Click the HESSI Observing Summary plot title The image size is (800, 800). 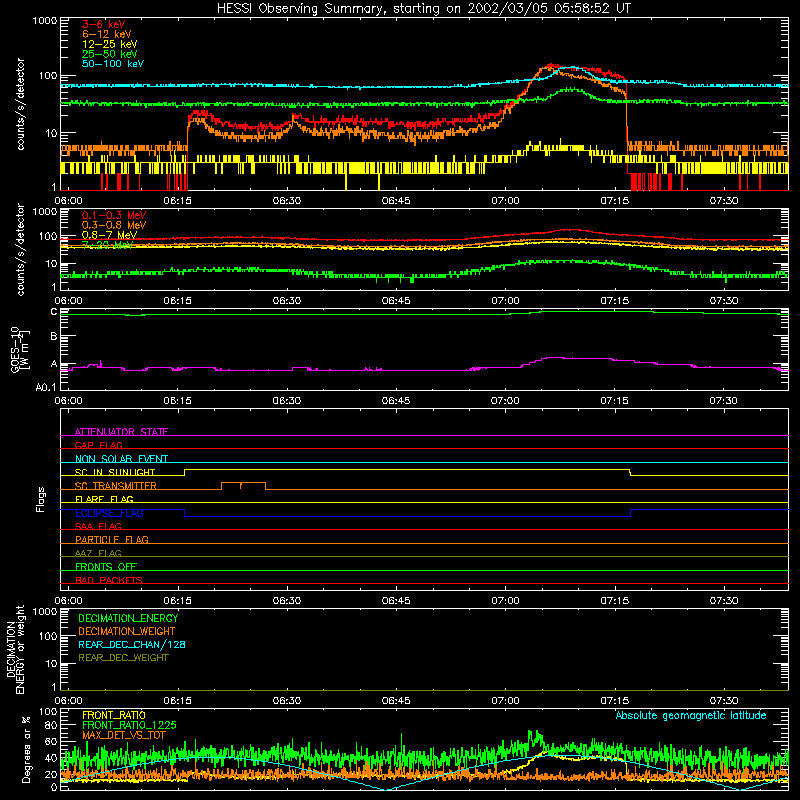tap(424, 9)
